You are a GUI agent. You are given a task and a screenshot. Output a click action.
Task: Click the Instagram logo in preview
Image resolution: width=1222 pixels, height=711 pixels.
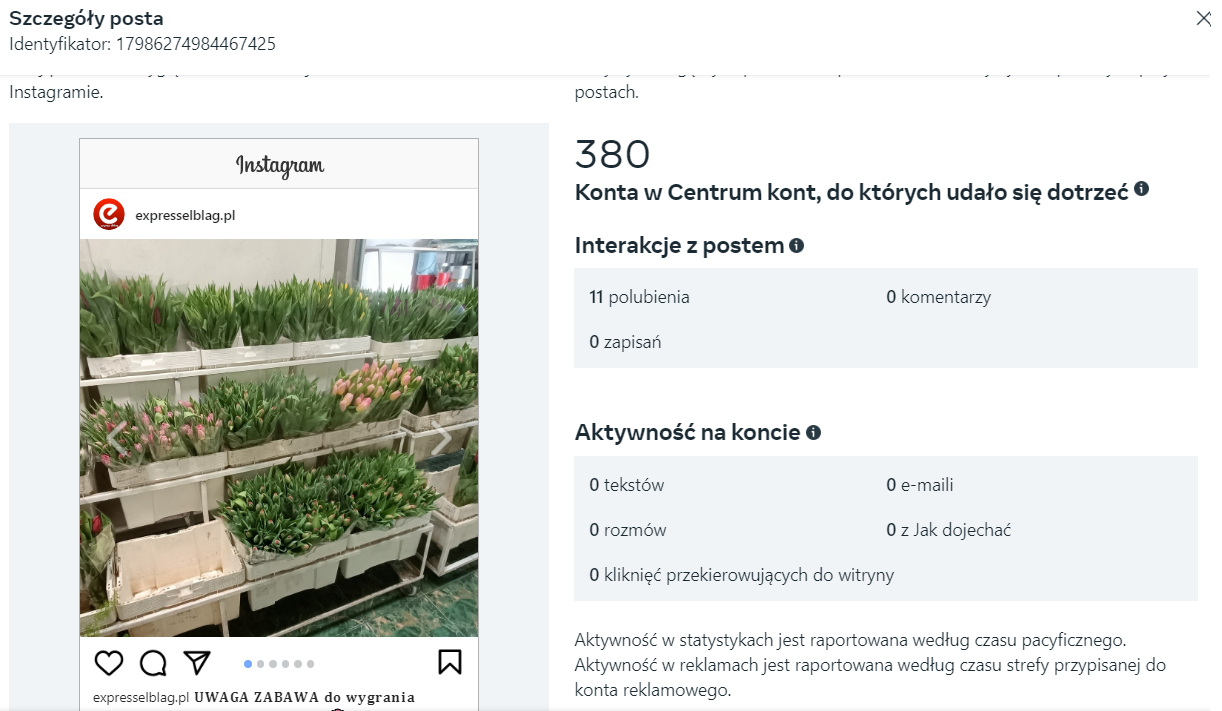pyautogui.click(x=279, y=165)
